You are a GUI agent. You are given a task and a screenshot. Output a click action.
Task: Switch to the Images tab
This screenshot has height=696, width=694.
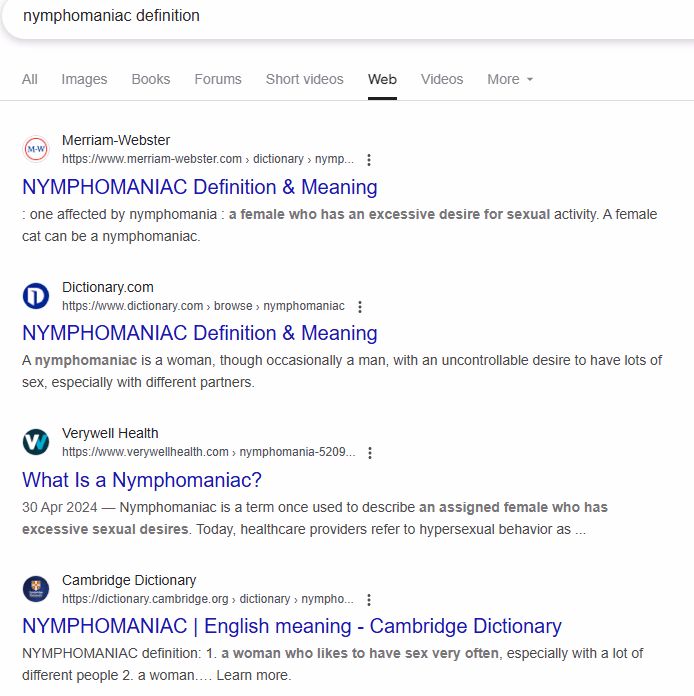tap(84, 79)
